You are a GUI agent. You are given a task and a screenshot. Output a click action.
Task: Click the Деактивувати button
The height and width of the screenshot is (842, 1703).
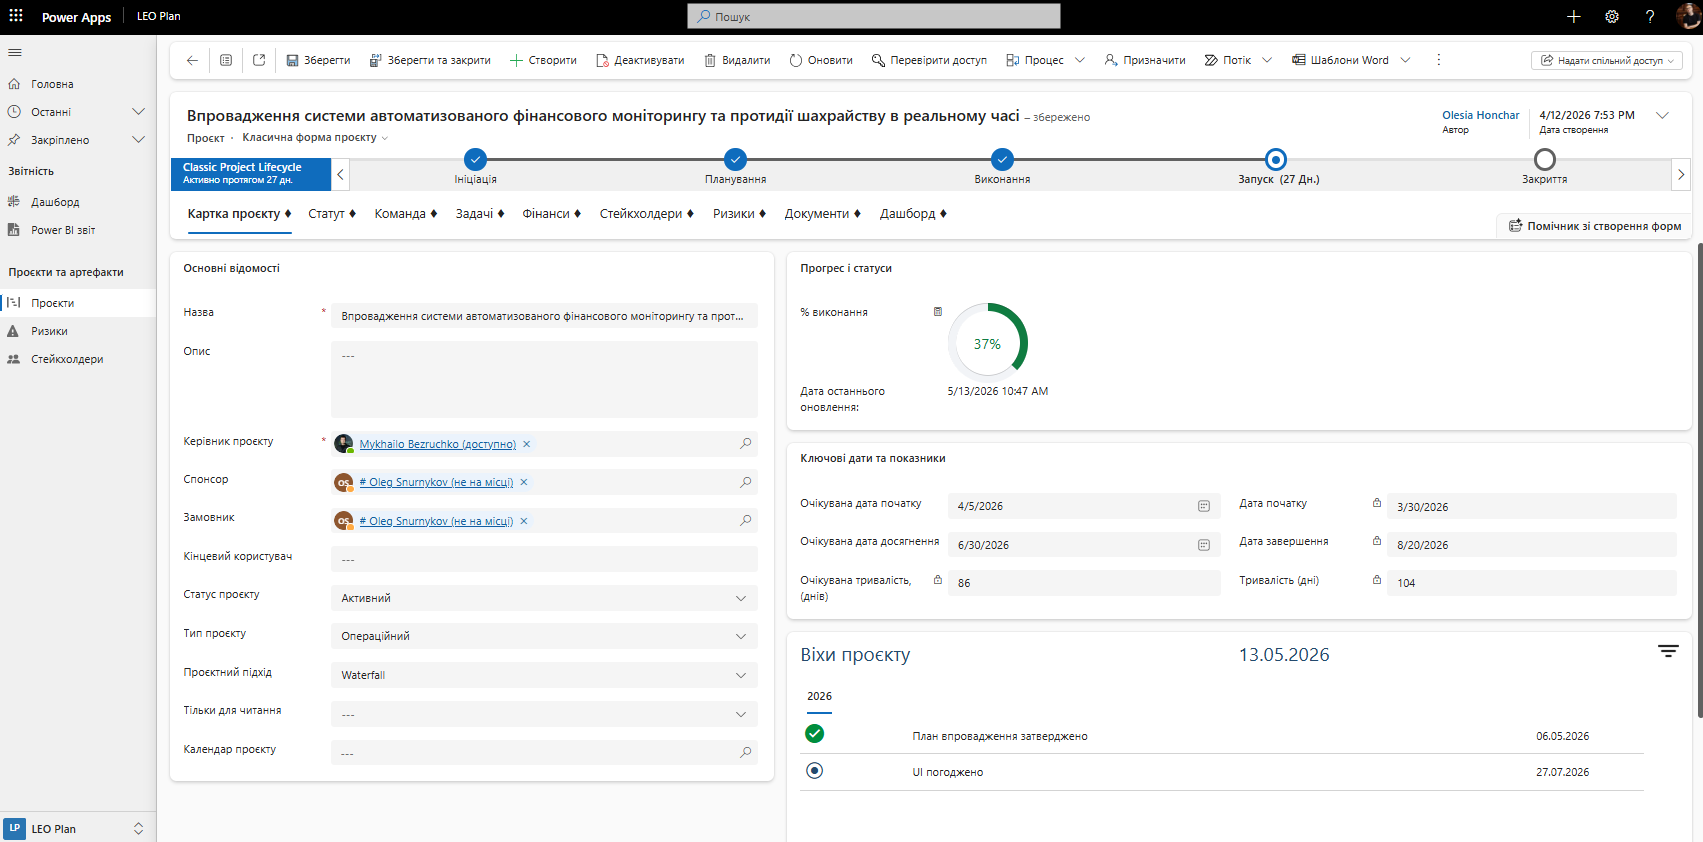640,60
